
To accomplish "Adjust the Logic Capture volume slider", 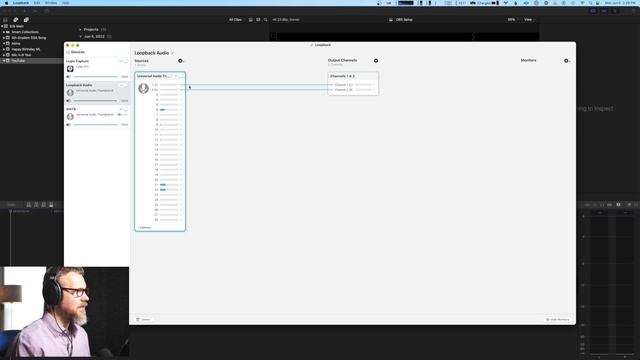I will (x=96, y=77).
